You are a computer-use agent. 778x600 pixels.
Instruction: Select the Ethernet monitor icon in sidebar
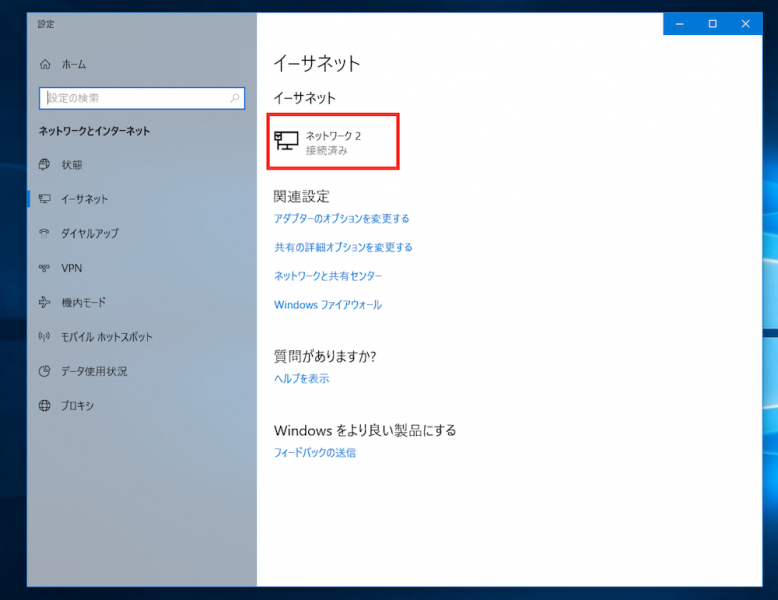pyautogui.click(x=44, y=199)
